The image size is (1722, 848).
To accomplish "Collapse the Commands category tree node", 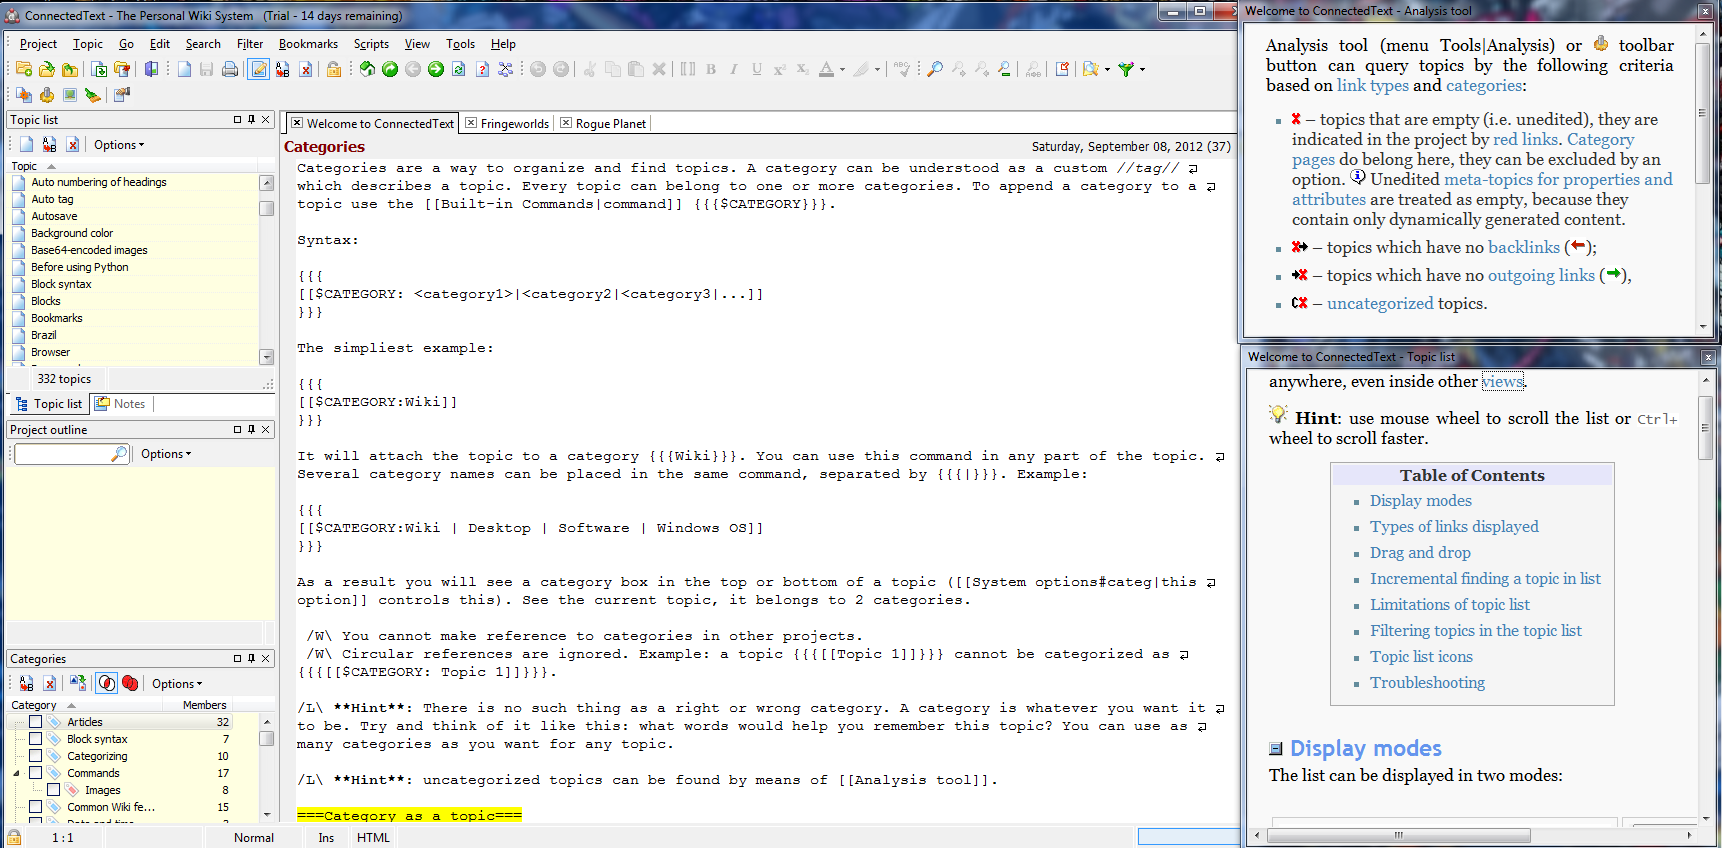I will coord(16,773).
